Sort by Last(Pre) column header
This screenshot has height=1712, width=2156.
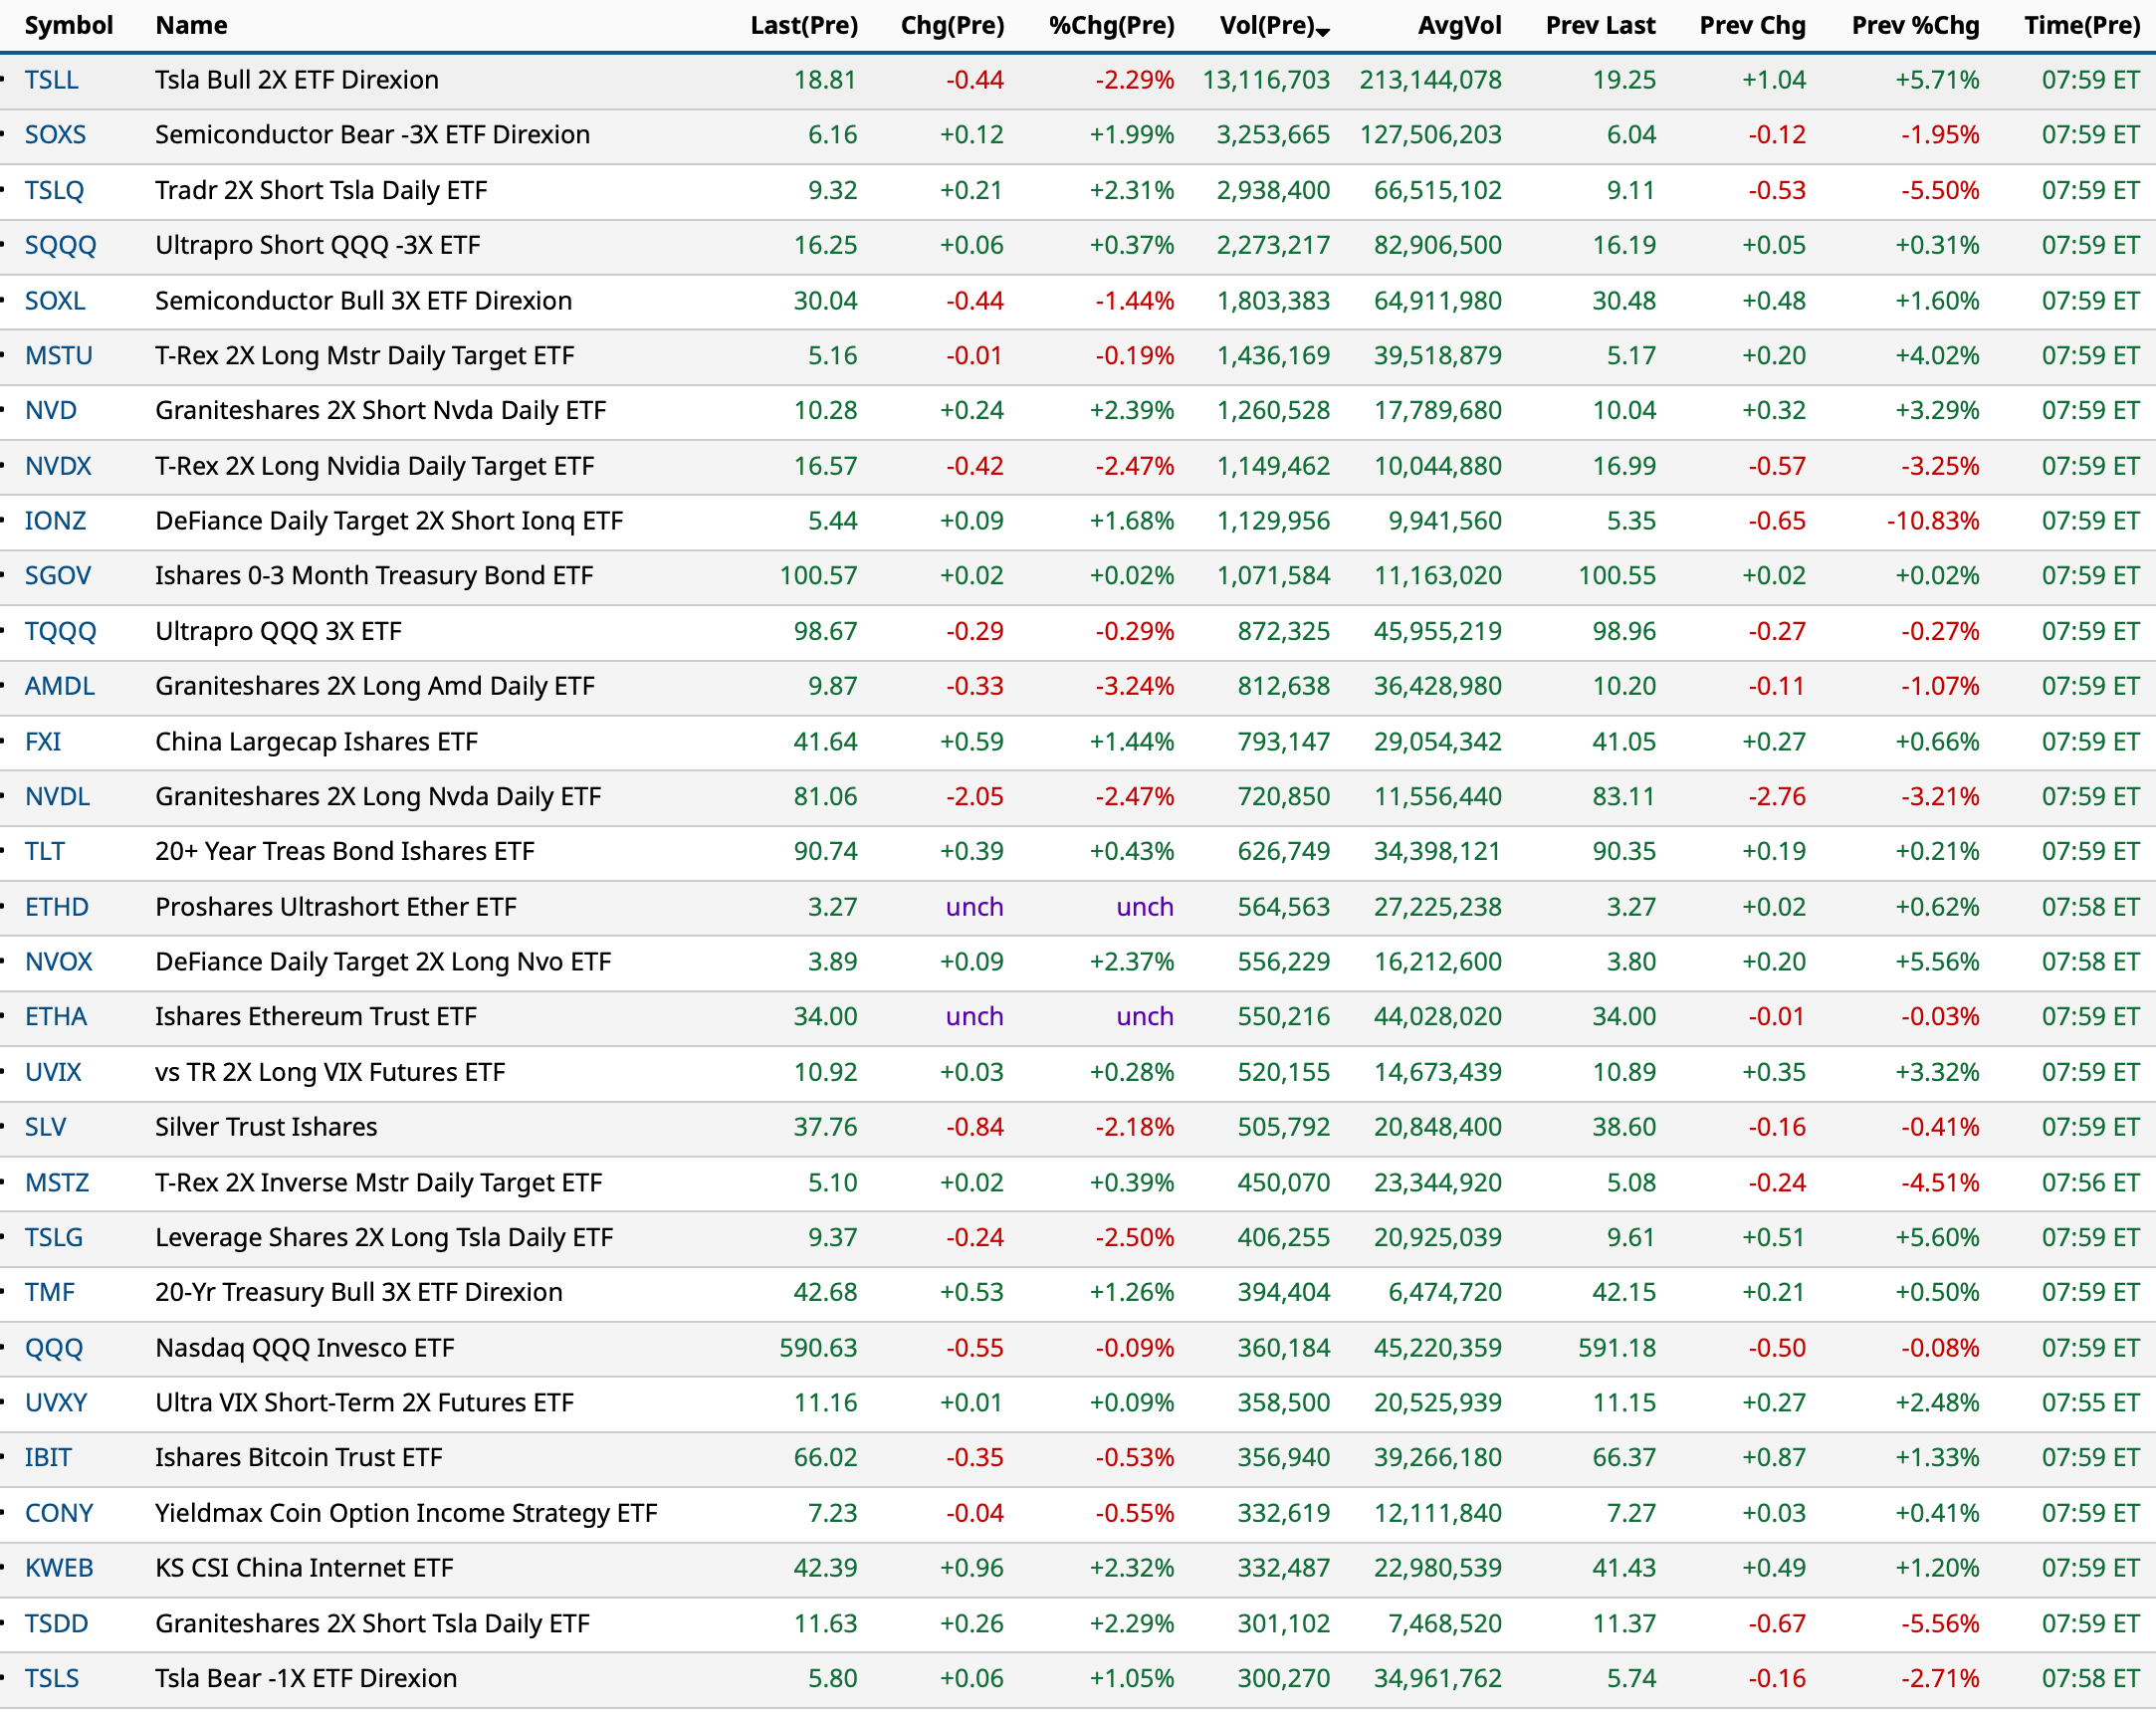[803, 25]
